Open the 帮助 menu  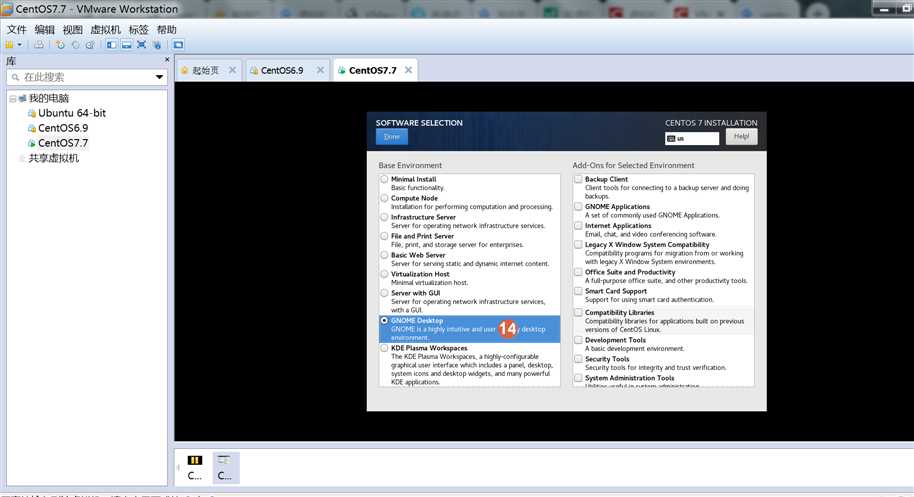coord(166,30)
